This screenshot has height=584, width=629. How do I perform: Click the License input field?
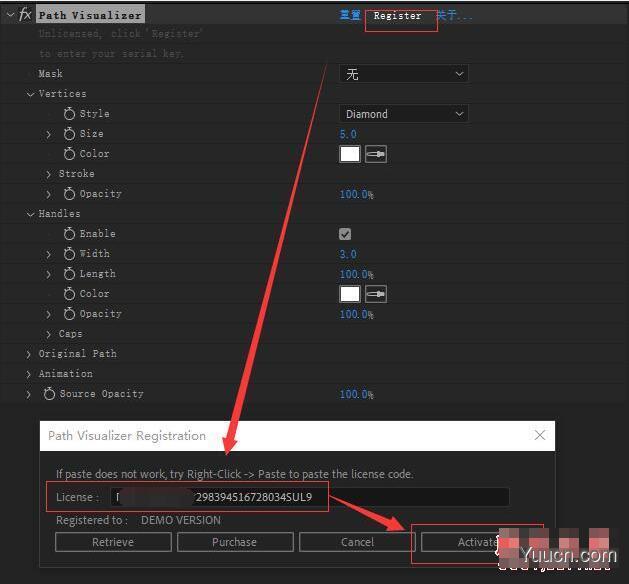click(x=310, y=497)
